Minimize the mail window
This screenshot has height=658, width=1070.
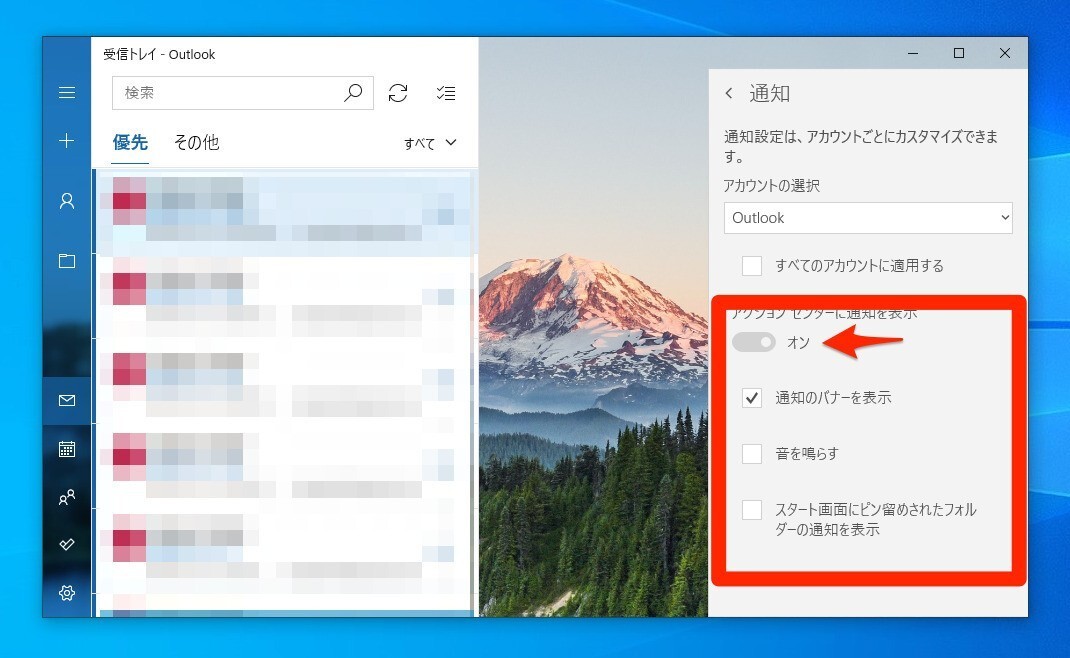coord(913,53)
